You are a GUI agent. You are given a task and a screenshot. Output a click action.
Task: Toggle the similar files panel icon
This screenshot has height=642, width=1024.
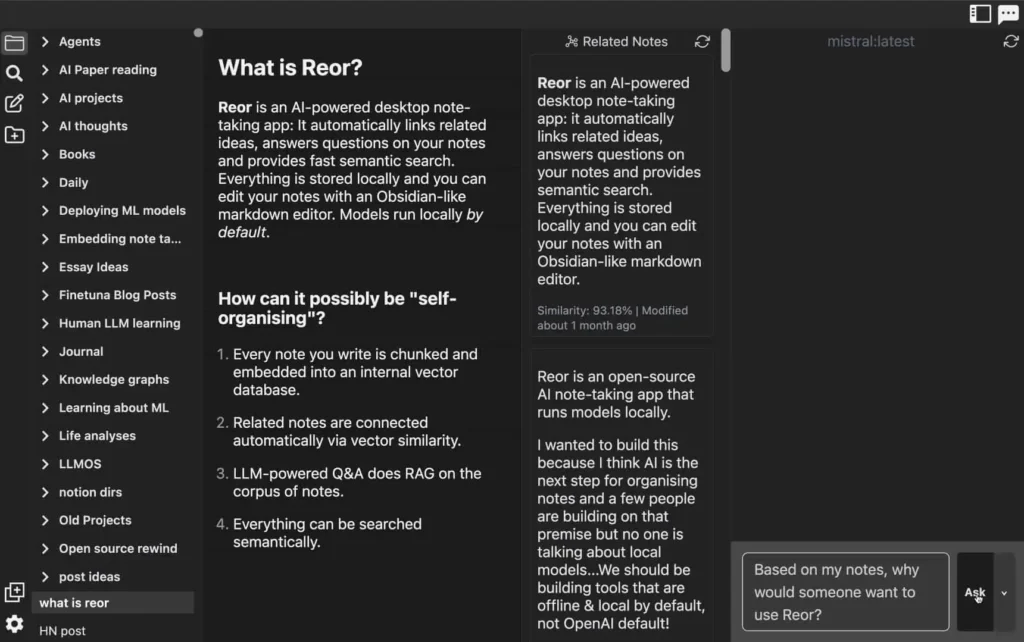tap(981, 13)
